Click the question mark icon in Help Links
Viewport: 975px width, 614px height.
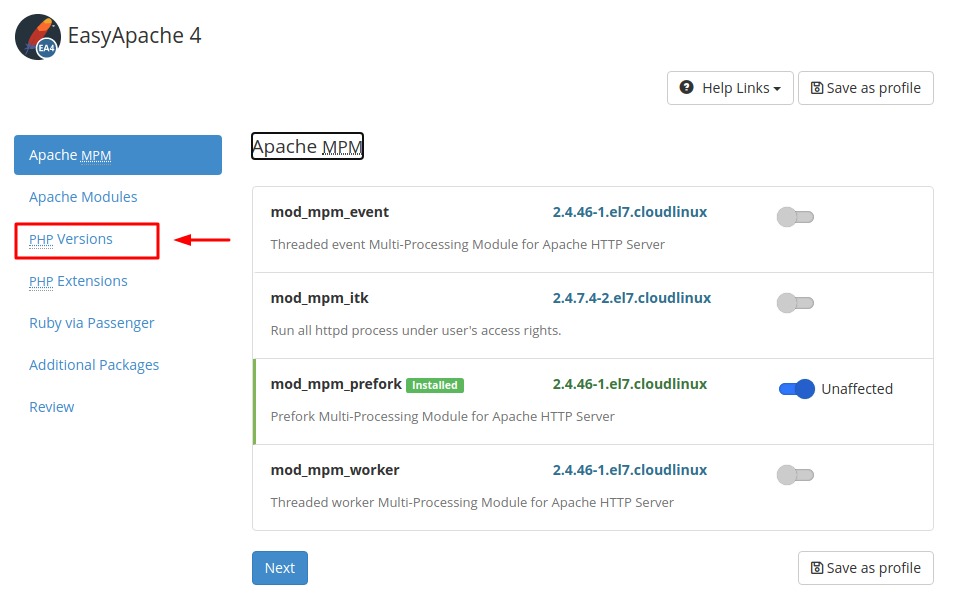(686, 88)
